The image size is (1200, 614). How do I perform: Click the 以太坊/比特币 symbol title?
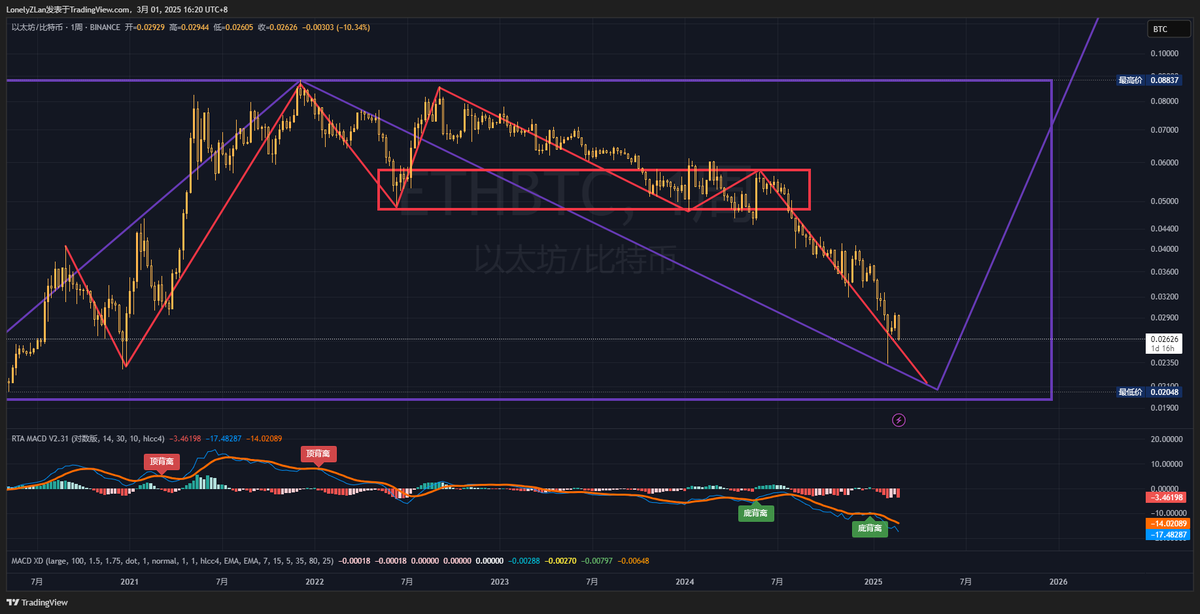[x=38, y=27]
